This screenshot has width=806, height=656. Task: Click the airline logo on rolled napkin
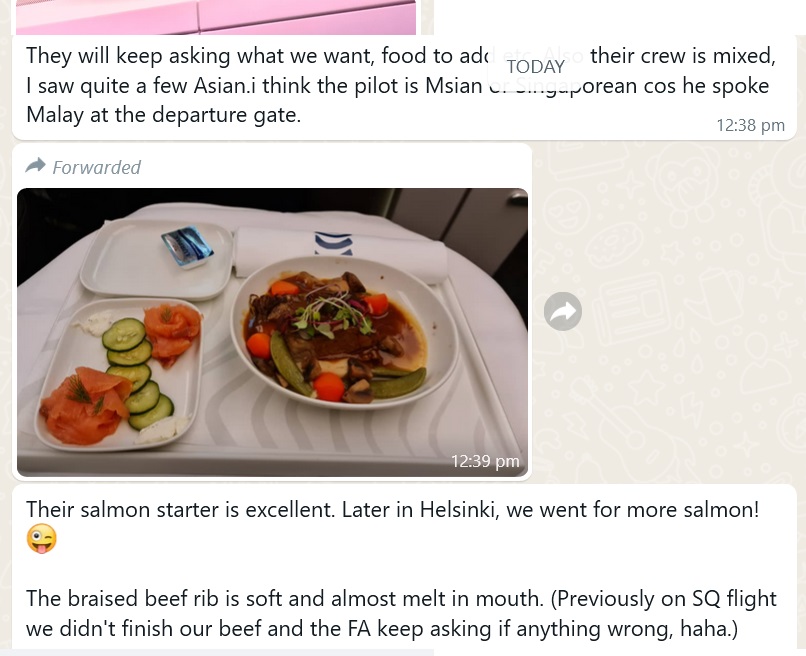[x=334, y=243]
